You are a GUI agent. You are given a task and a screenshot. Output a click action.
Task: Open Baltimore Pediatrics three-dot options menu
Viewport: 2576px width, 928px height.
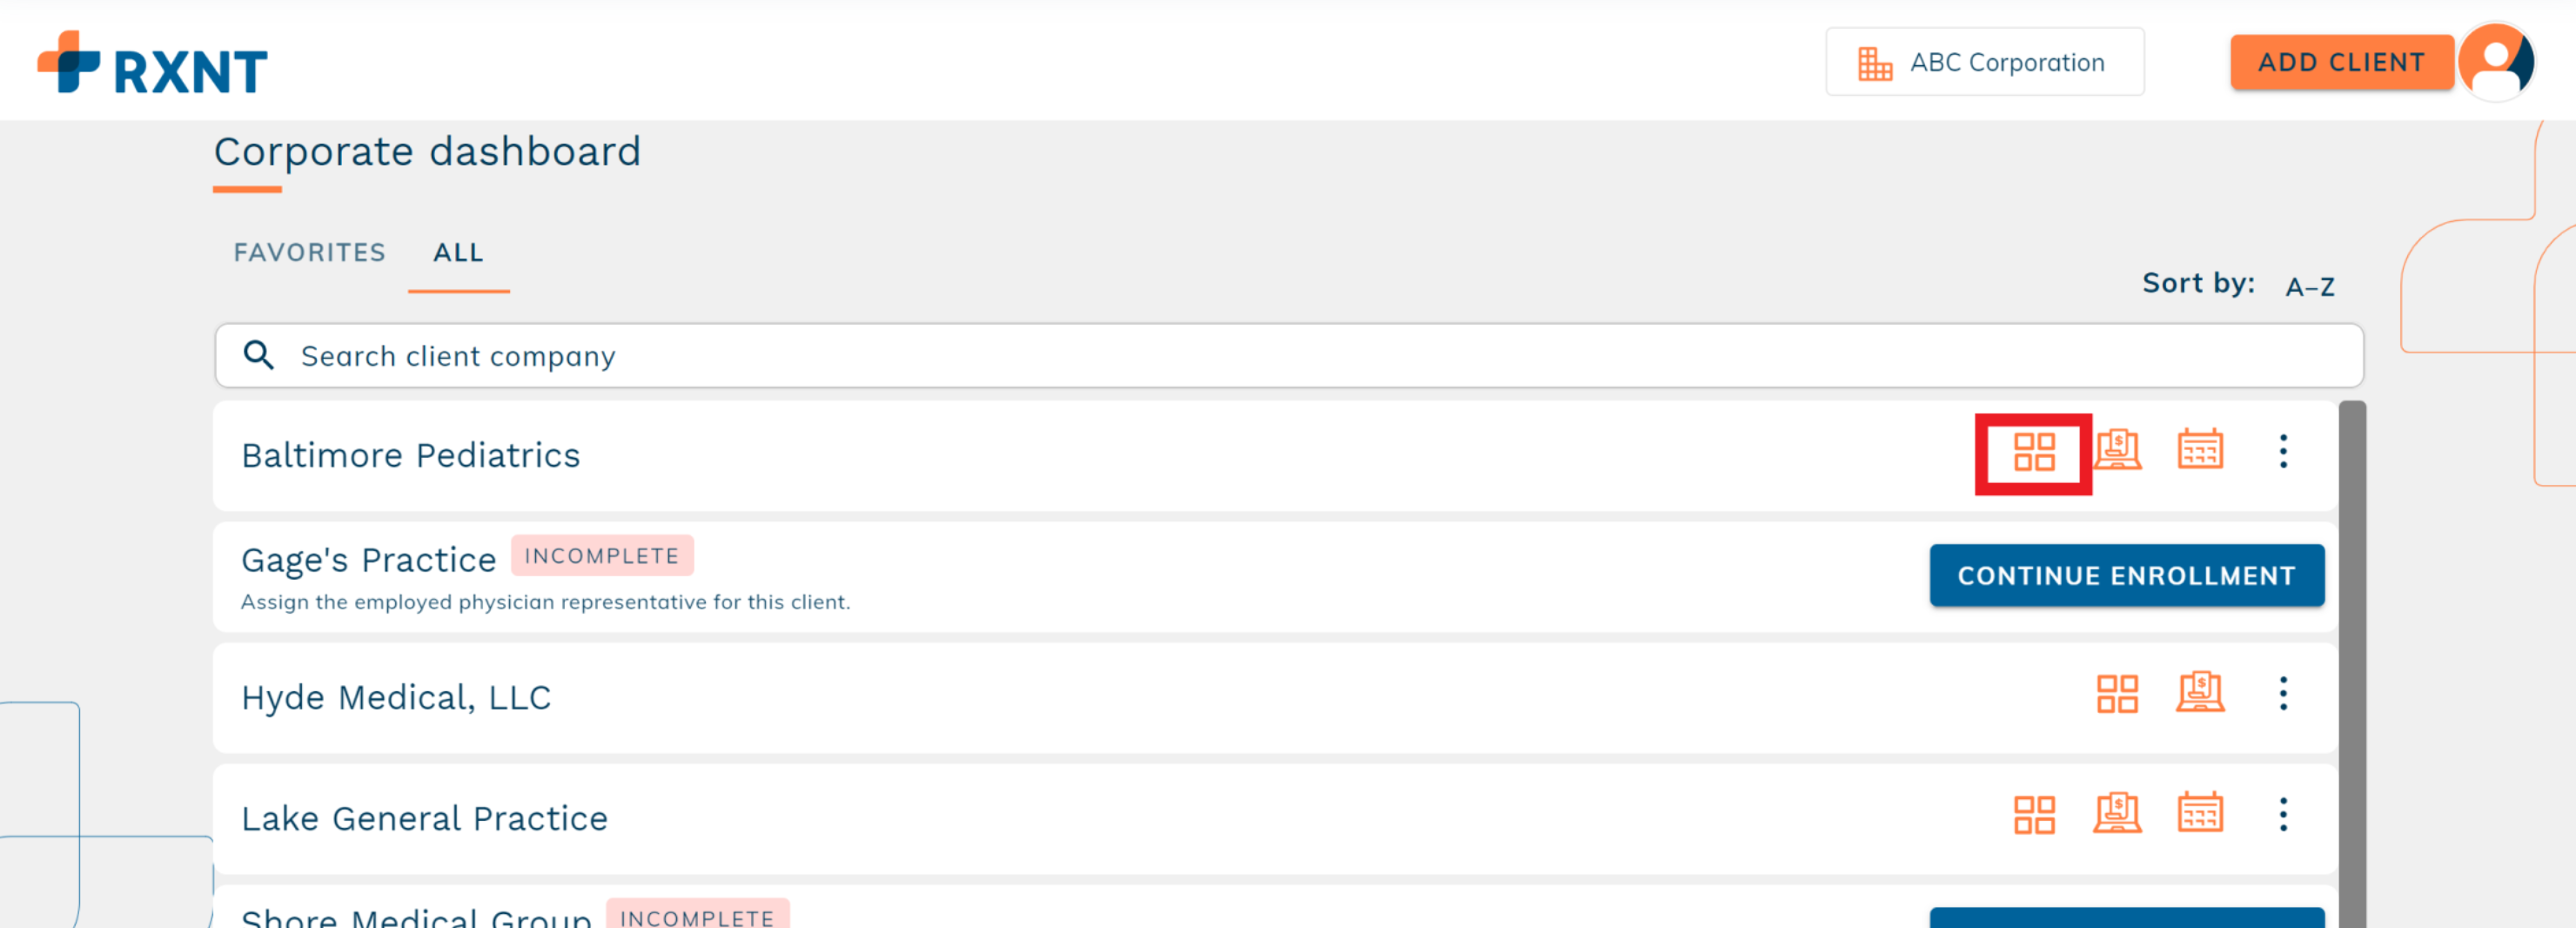pyautogui.click(x=2283, y=451)
